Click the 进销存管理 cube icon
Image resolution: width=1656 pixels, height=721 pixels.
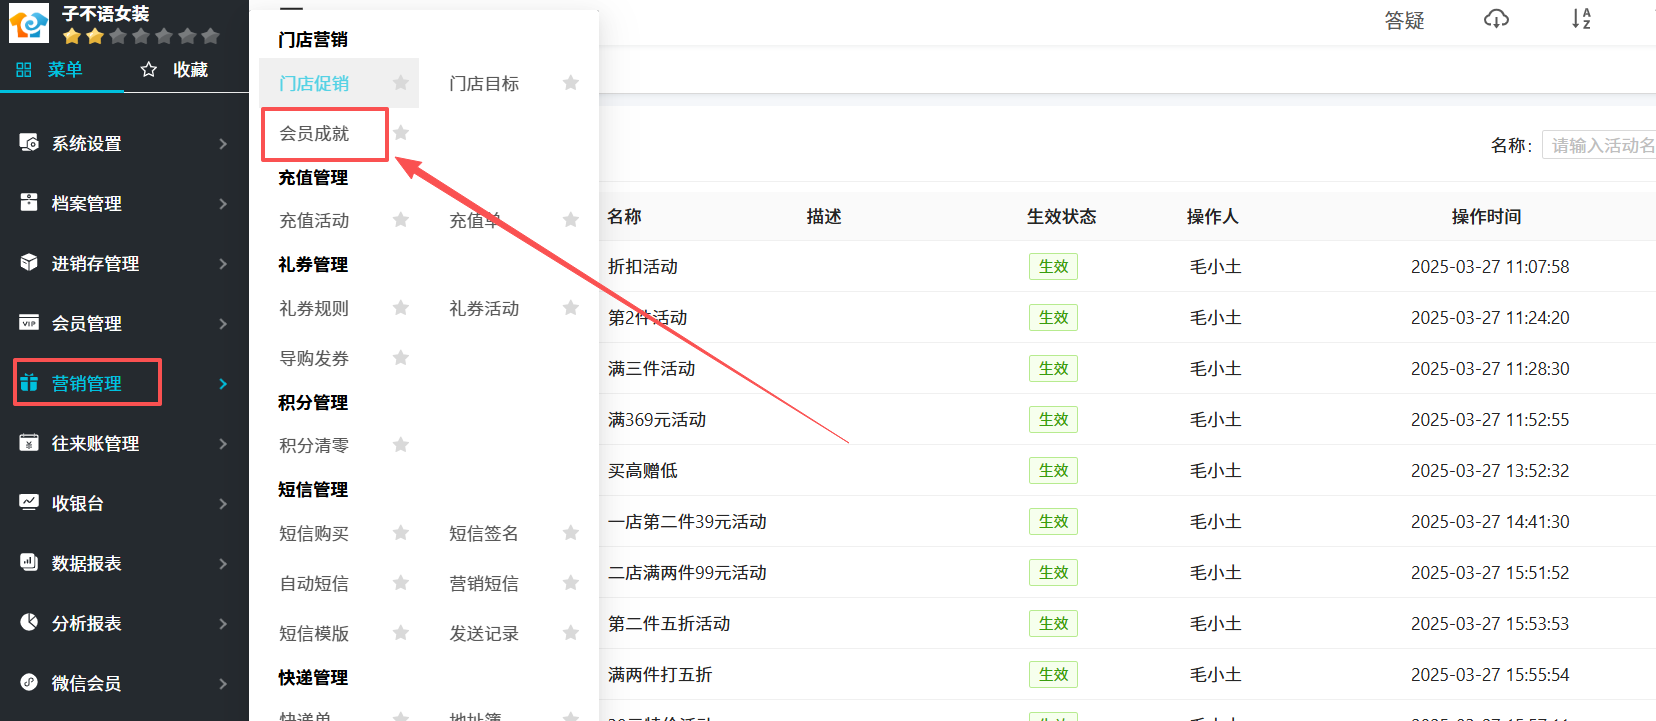point(29,263)
